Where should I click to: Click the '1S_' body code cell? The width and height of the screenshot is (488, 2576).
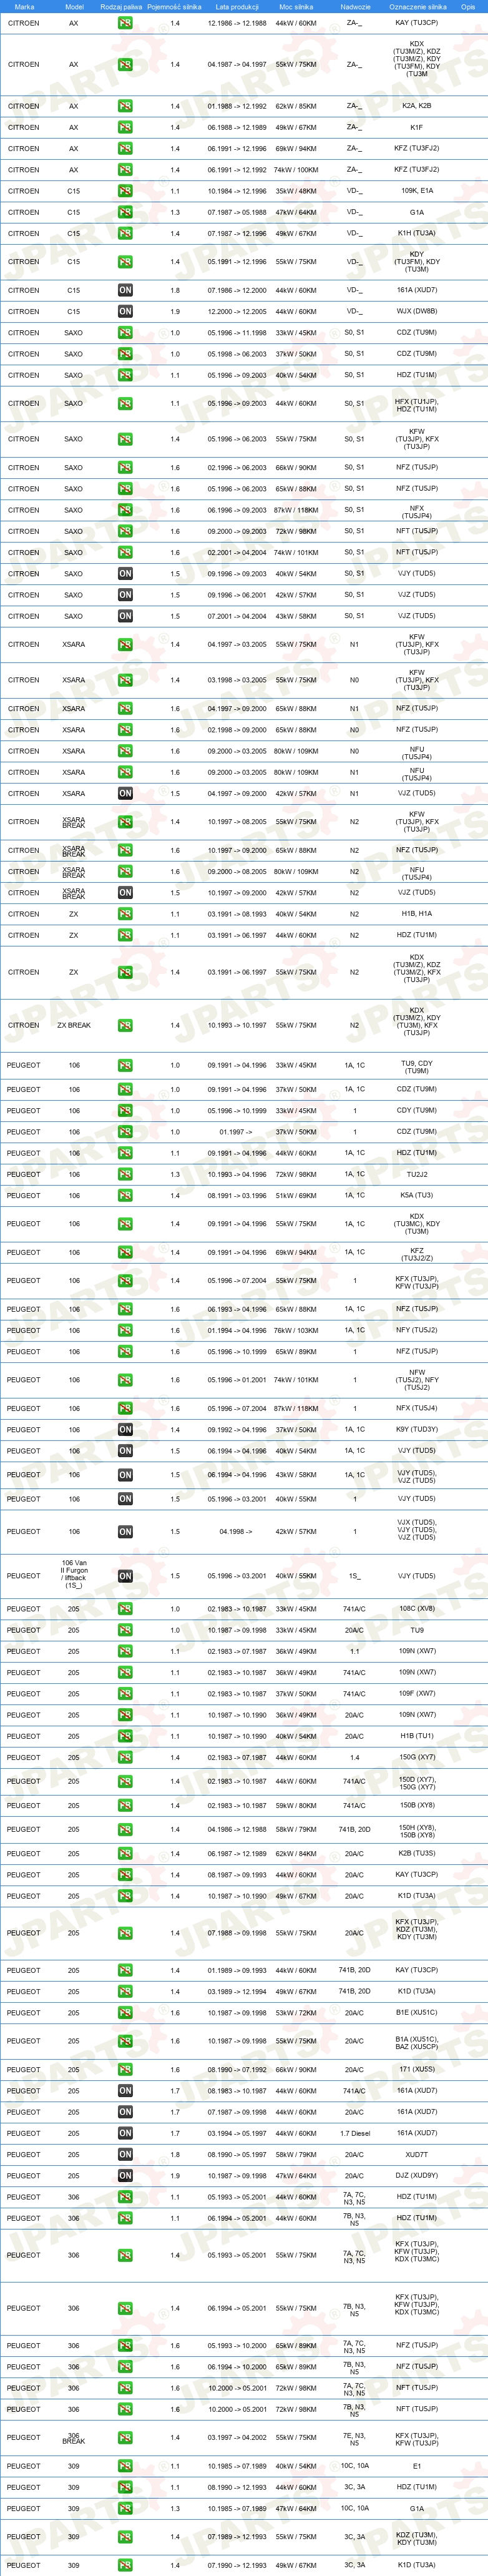coord(354,1576)
